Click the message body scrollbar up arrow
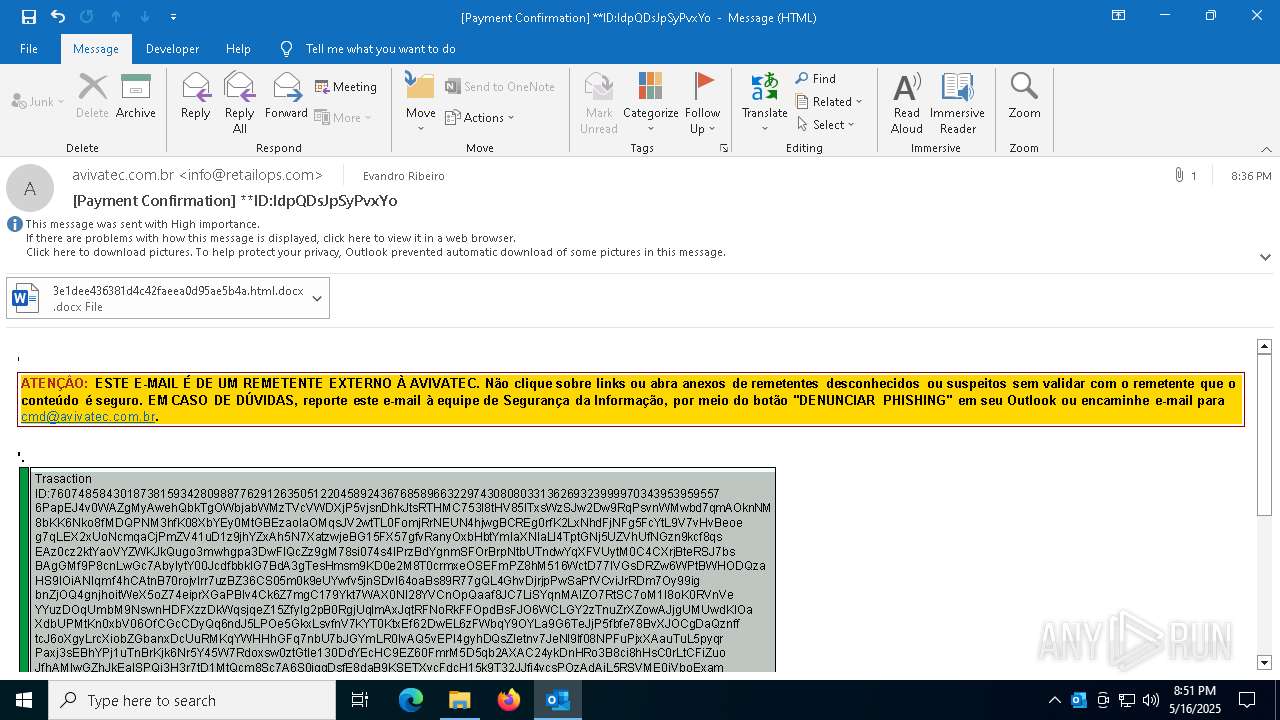This screenshot has height=720, width=1280. (x=1264, y=346)
